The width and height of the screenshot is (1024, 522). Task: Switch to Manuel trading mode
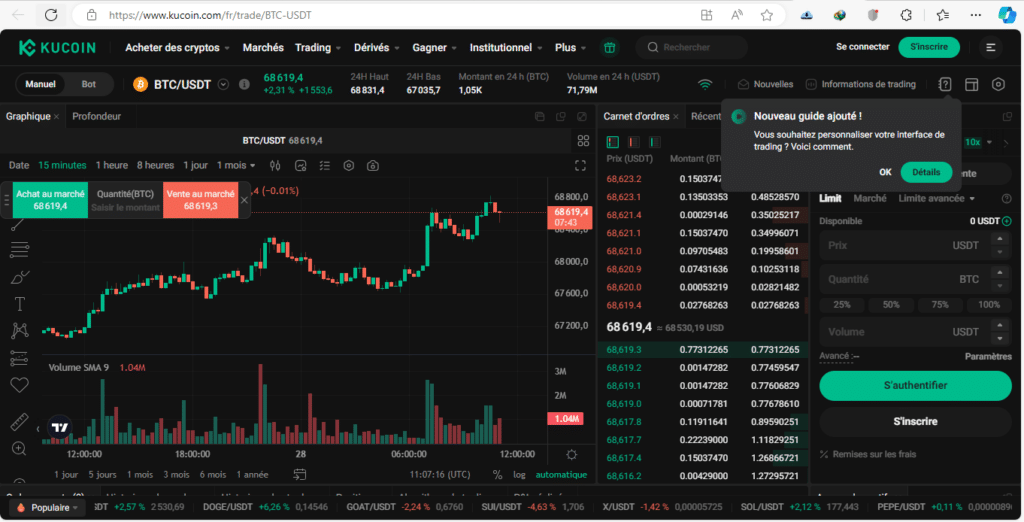click(x=40, y=84)
